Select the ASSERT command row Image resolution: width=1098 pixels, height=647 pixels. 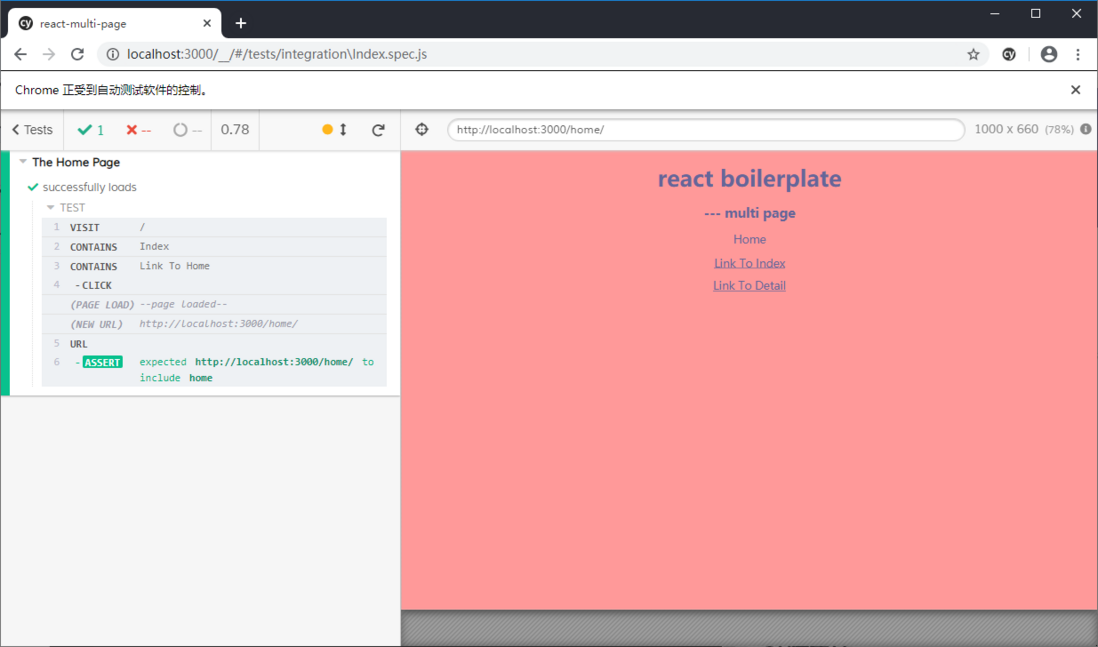click(x=214, y=370)
